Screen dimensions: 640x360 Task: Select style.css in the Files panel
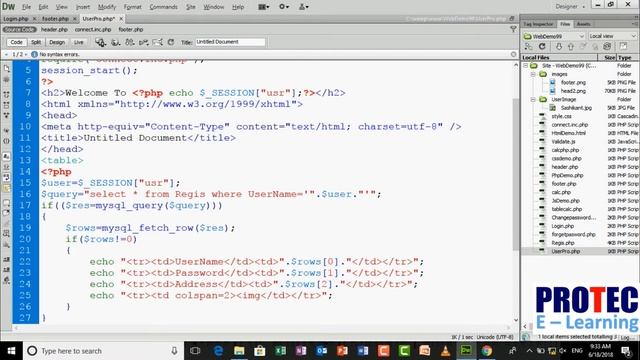pyautogui.click(x=561, y=116)
